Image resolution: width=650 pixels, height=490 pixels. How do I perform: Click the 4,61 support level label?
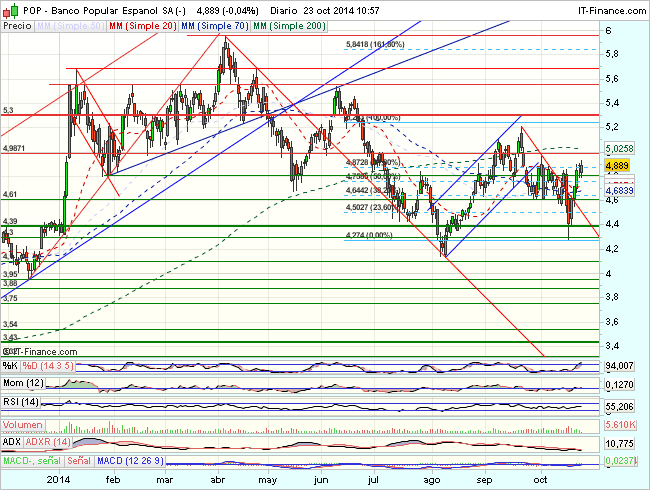click(10, 194)
